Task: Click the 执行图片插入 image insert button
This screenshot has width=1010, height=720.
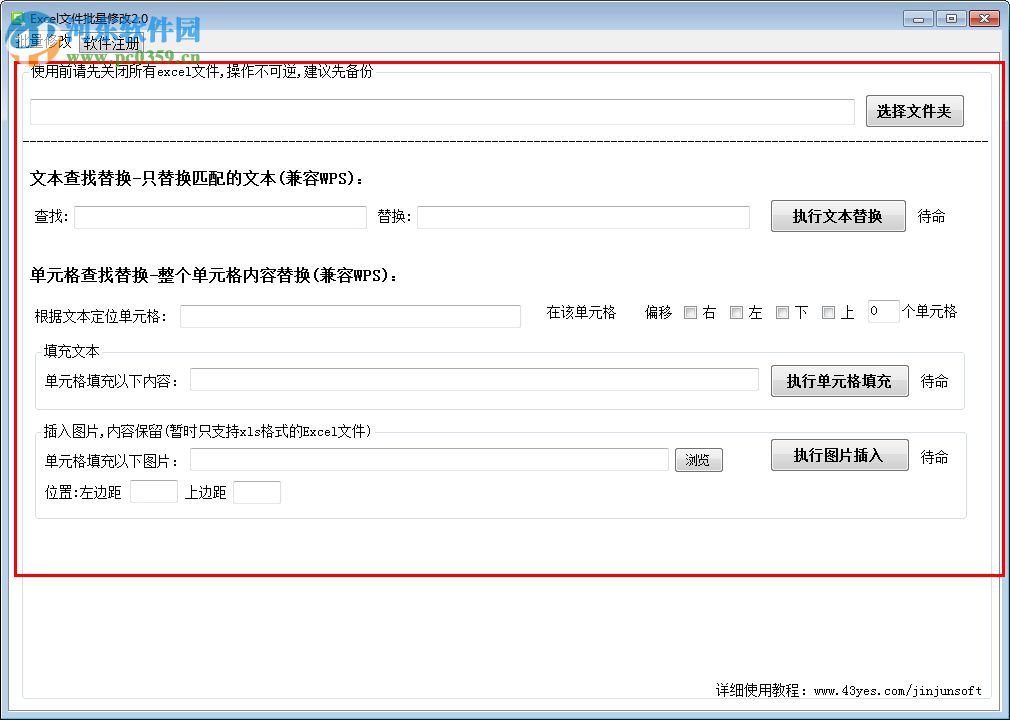Action: tap(839, 455)
